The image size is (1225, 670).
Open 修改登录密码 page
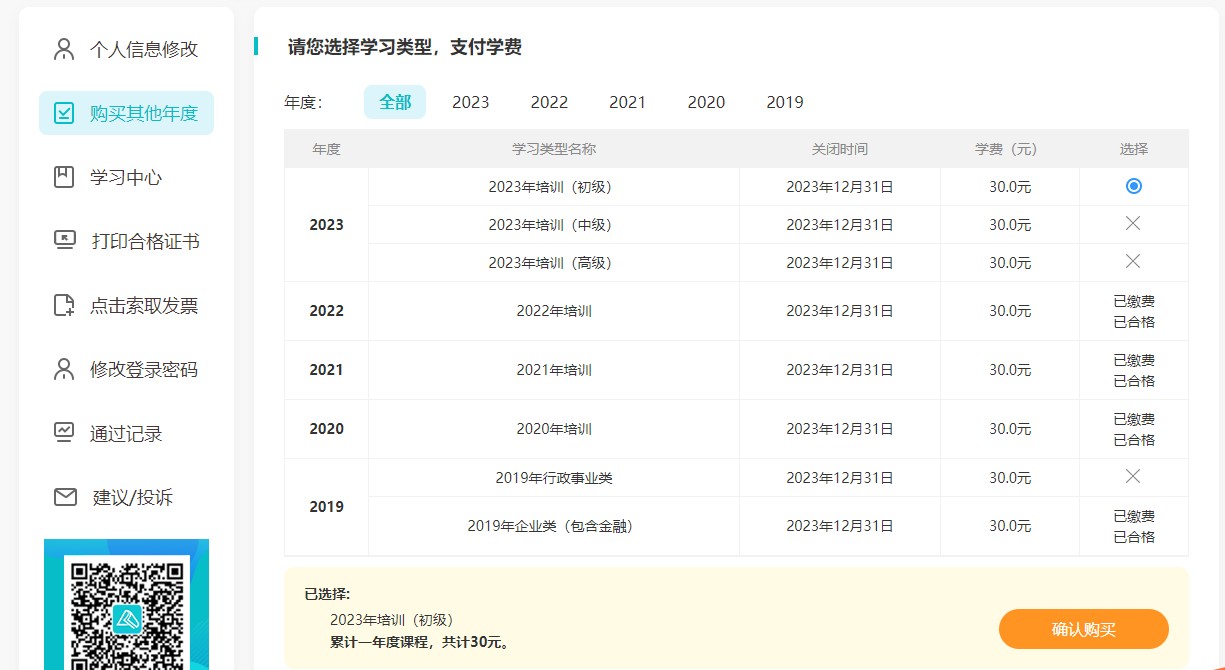(x=126, y=369)
